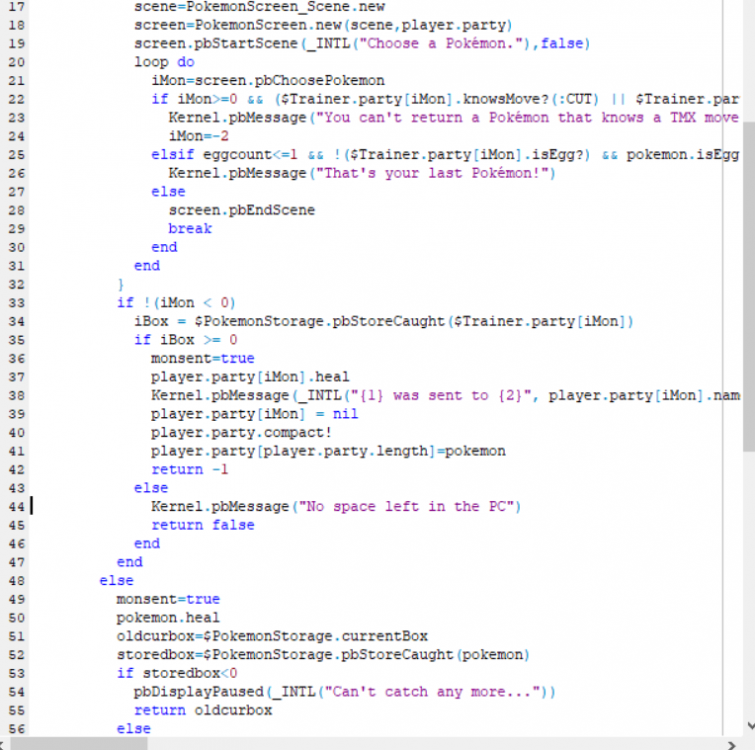Image resolution: width=755 pixels, height=750 pixels.
Task: Click "else" keyword on line 48
Action: pyautogui.click(x=117, y=581)
